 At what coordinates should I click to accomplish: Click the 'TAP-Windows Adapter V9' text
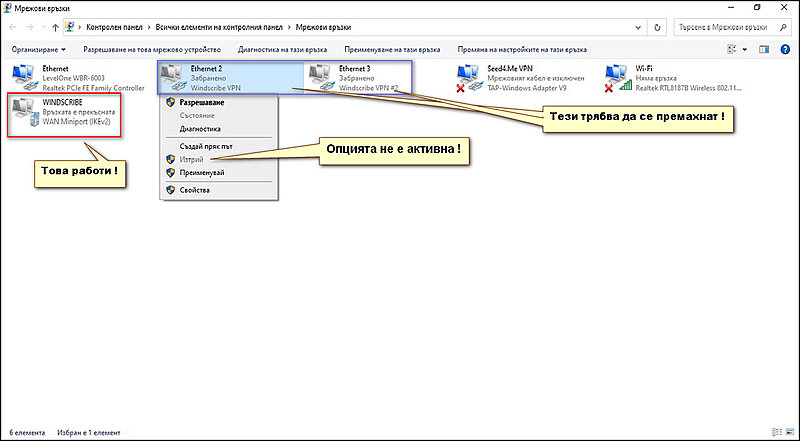(x=527, y=87)
